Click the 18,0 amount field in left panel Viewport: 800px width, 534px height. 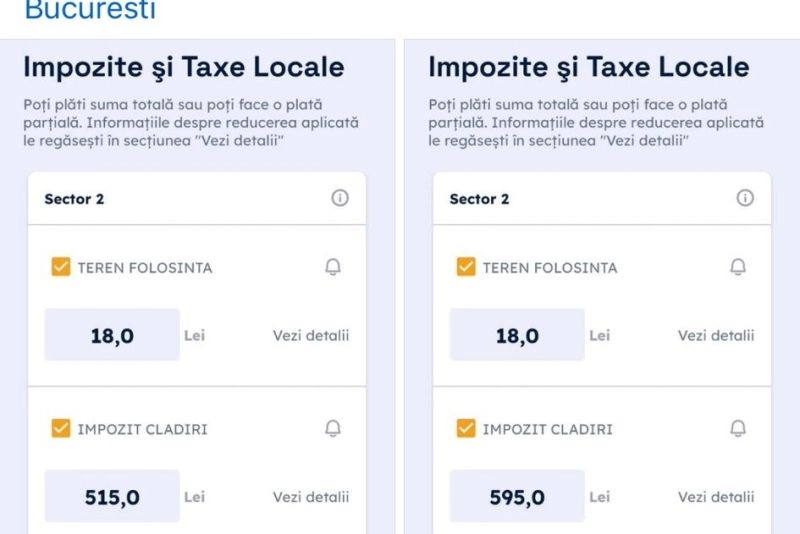coord(112,335)
